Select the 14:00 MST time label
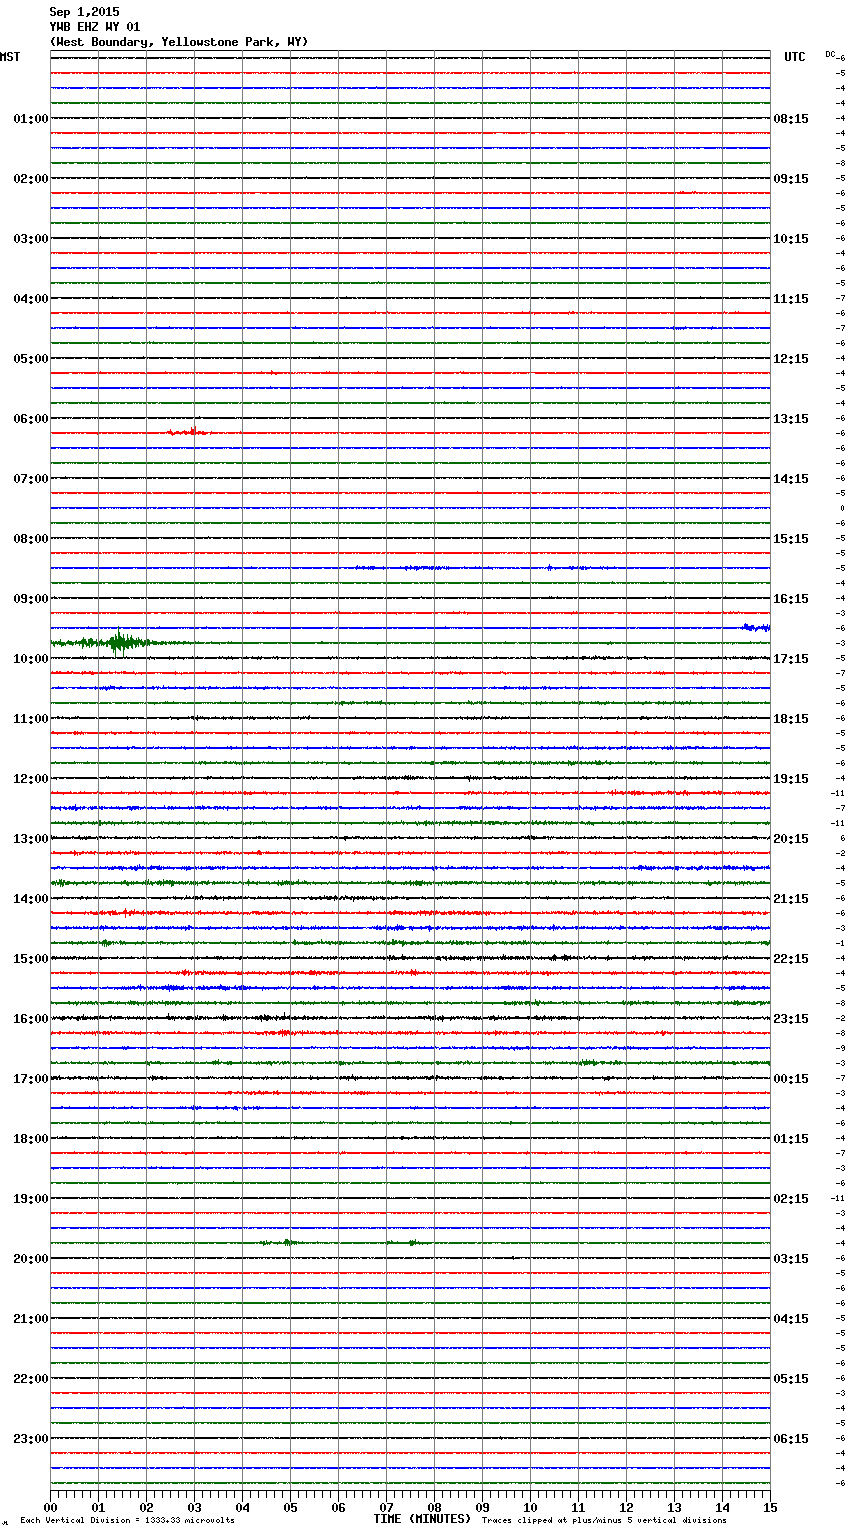Viewport: 850px width, 1534px height. pyautogui.click(x=31, y=899)
